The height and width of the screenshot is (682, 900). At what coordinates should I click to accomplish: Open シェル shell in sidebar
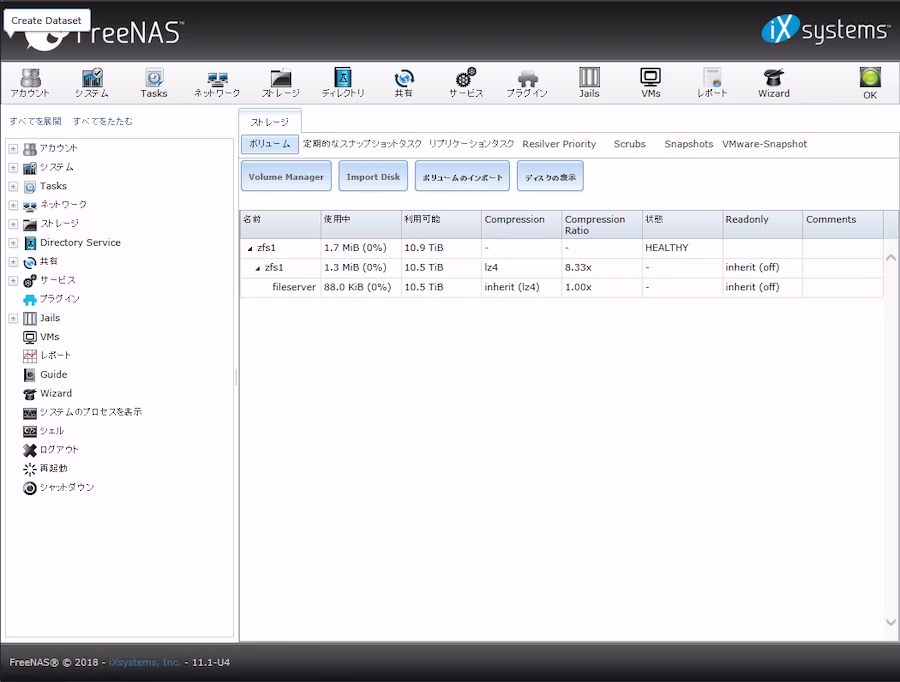point(52,431)
